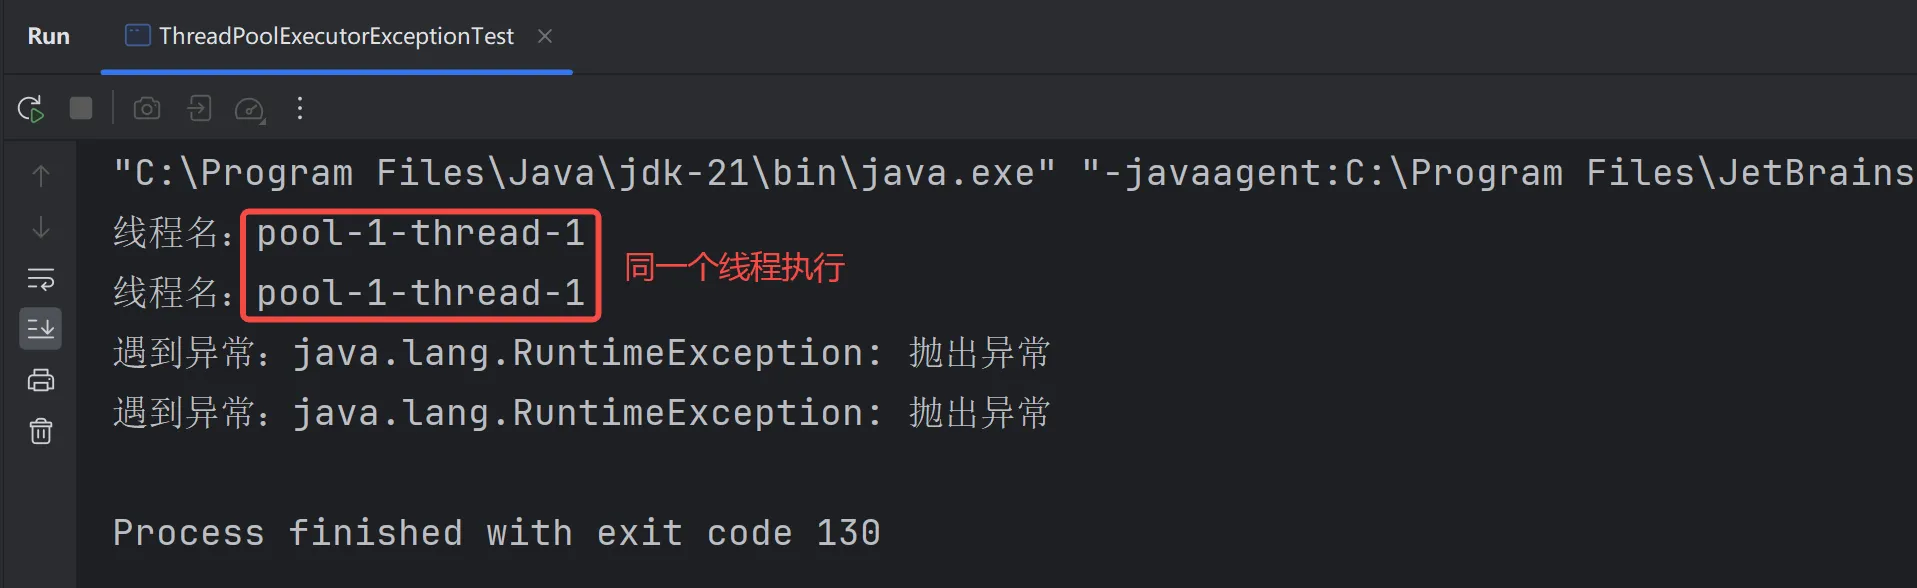
Task: Open the three-dot more options menu
Action: tap(300, 108)
